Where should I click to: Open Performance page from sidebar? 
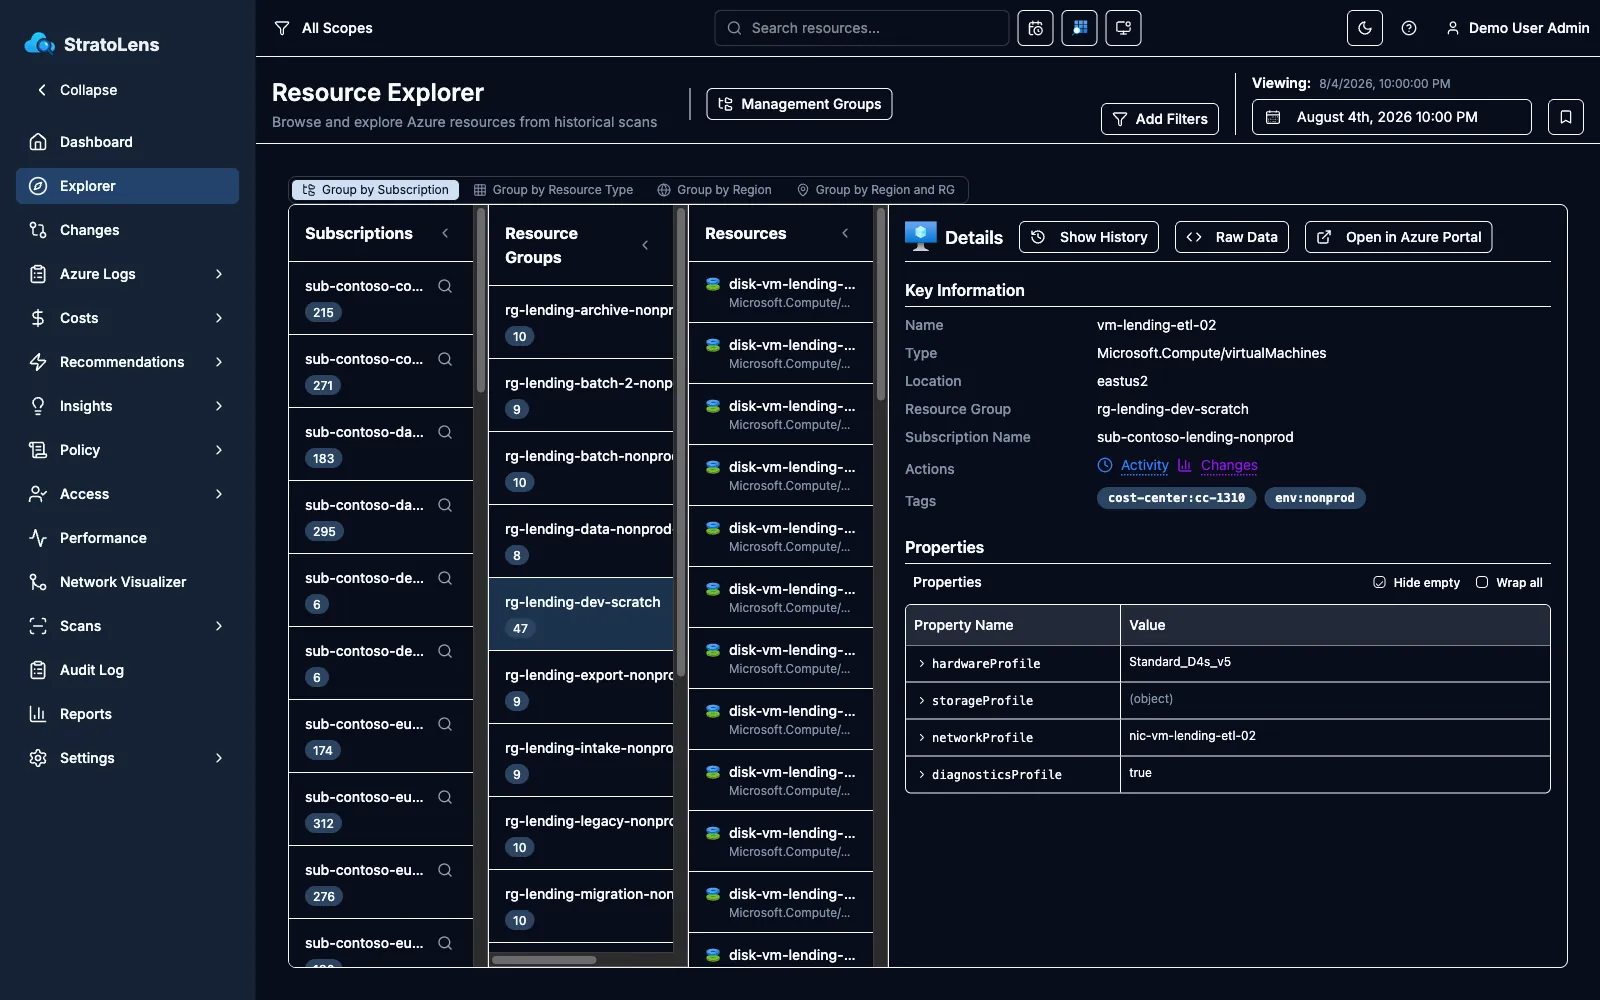pos(127,538)
